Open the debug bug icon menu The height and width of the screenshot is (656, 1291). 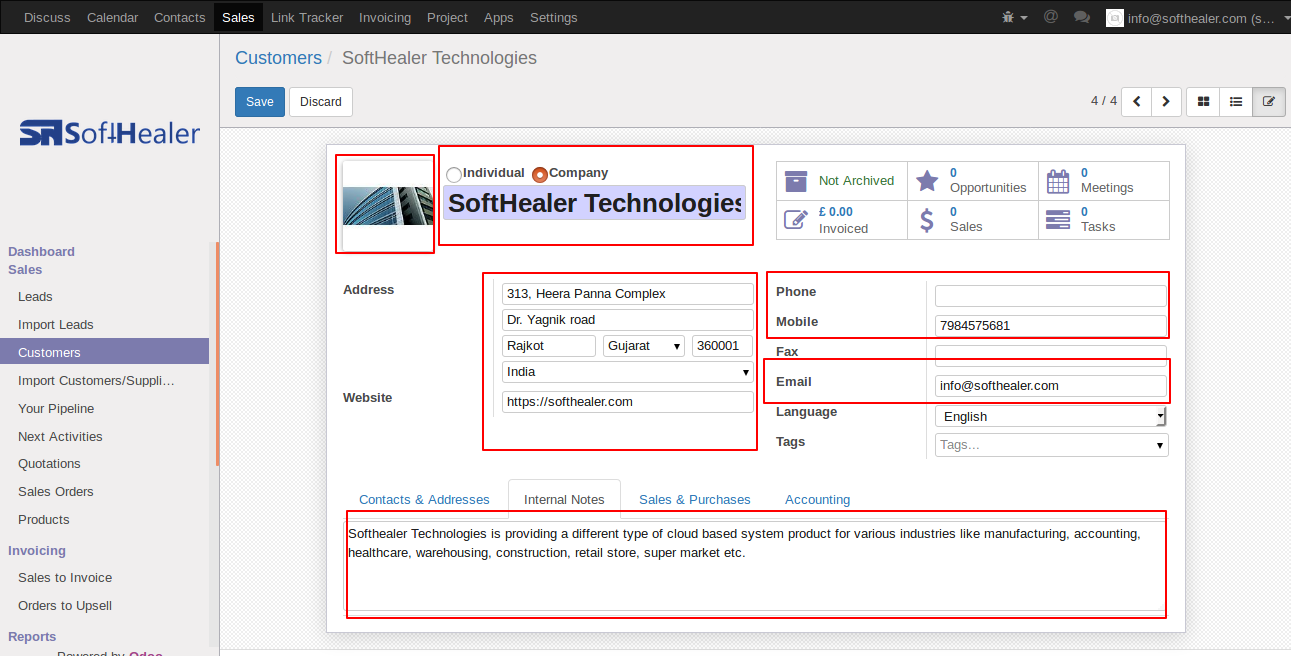[1013, 18]
